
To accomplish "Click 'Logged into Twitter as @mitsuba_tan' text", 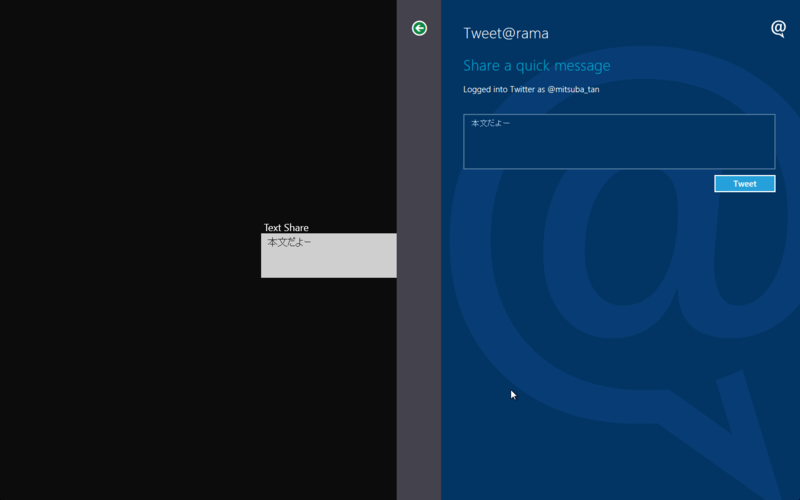I will pos(531,89).
